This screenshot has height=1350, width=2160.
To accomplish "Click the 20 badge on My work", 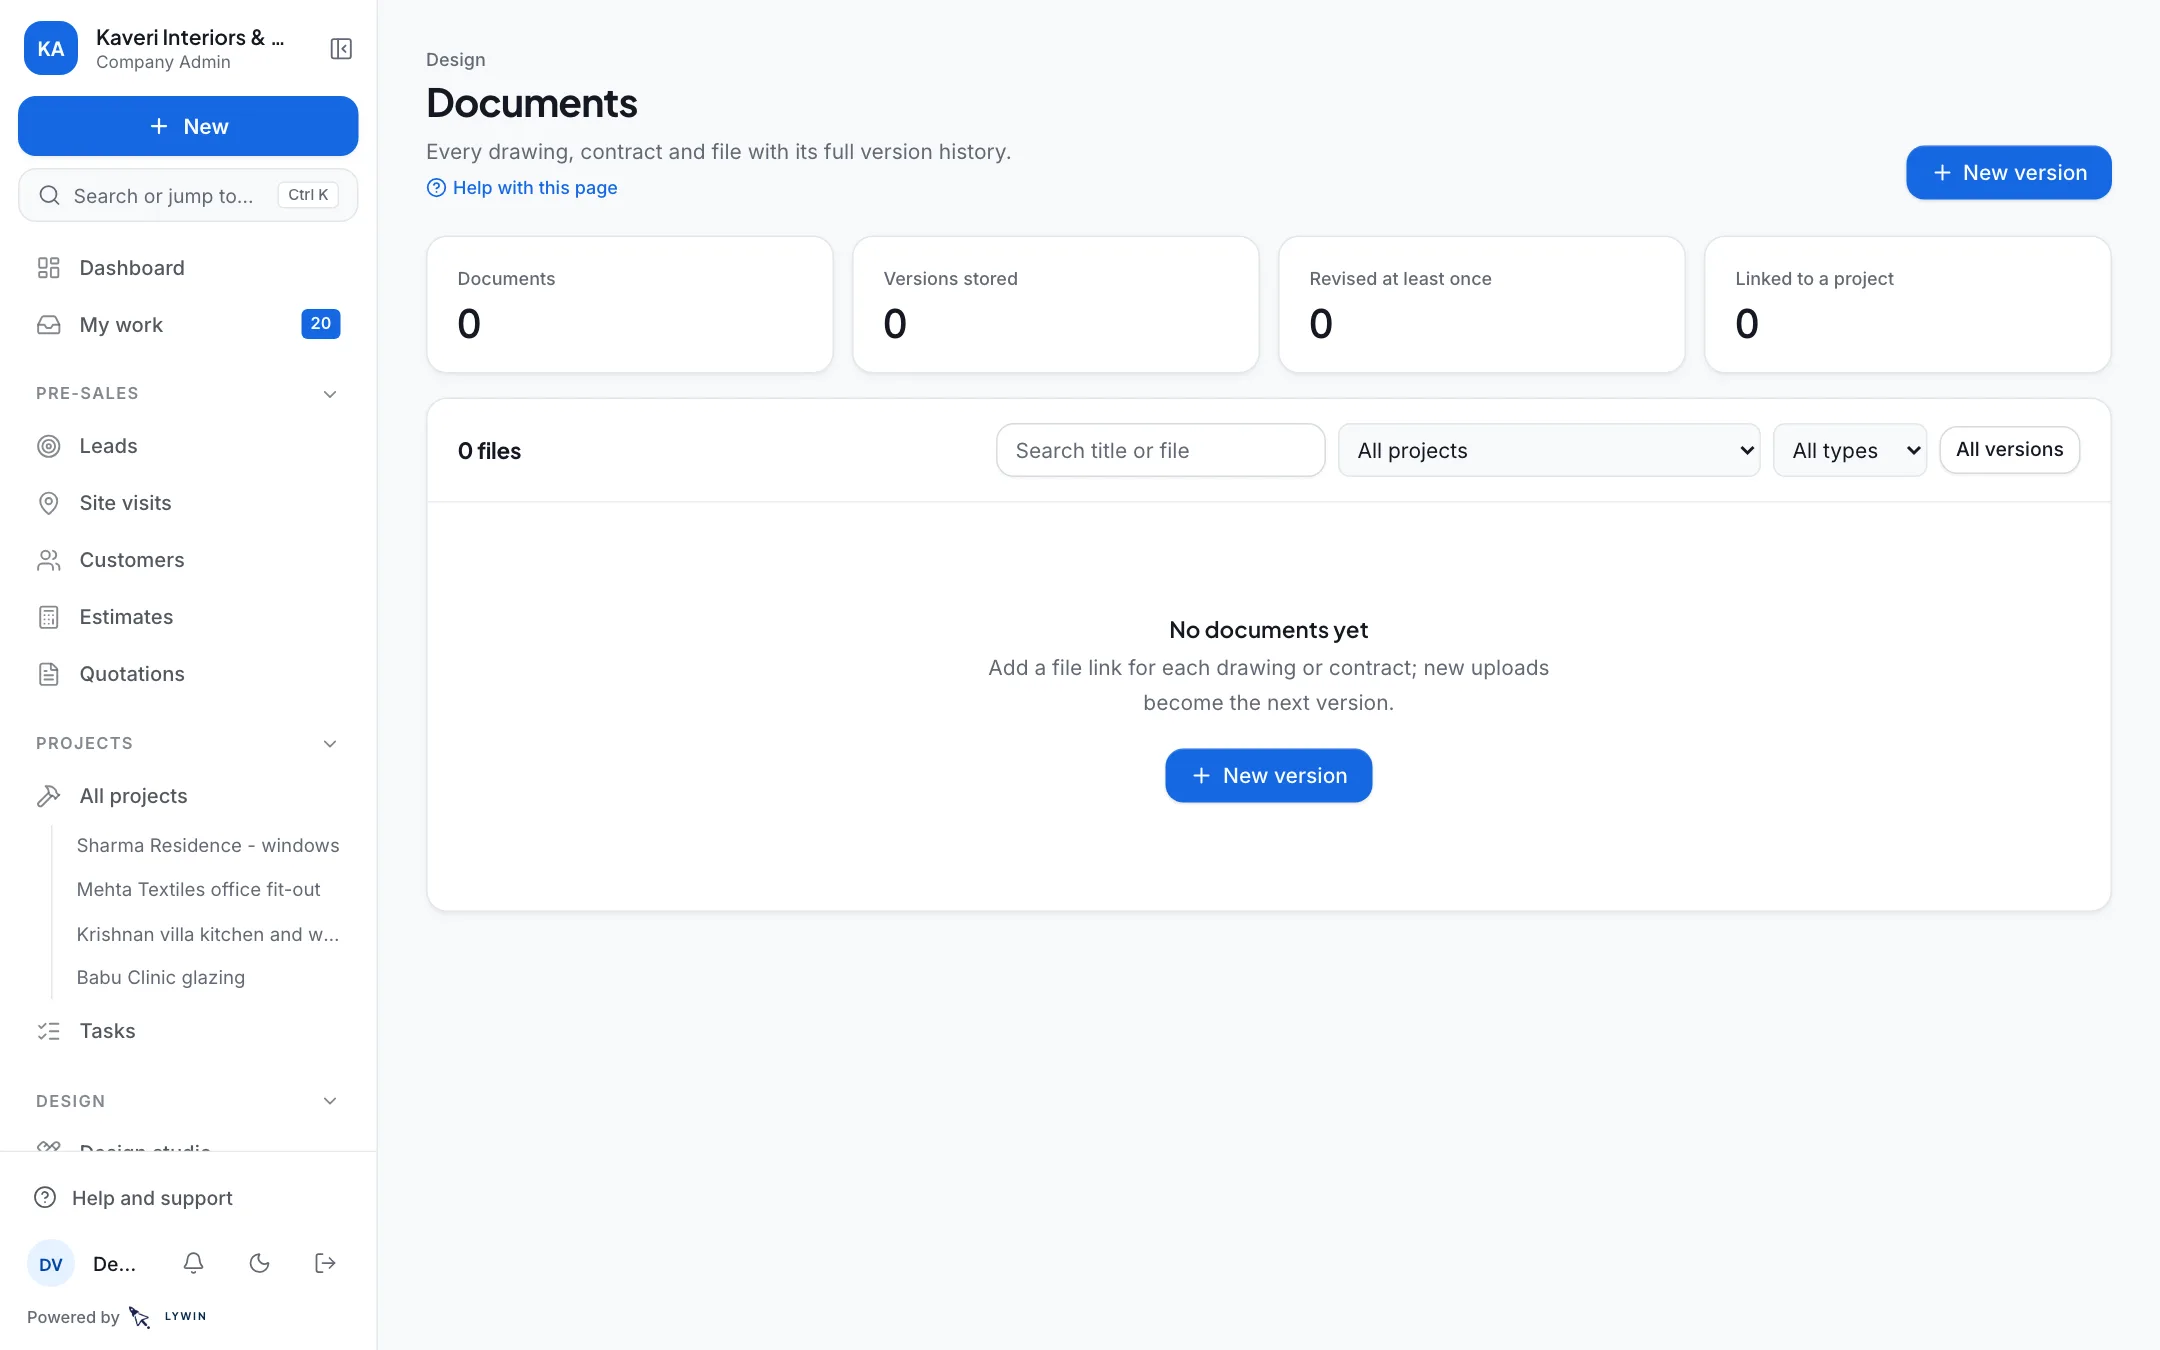I will tap(321, 324).
